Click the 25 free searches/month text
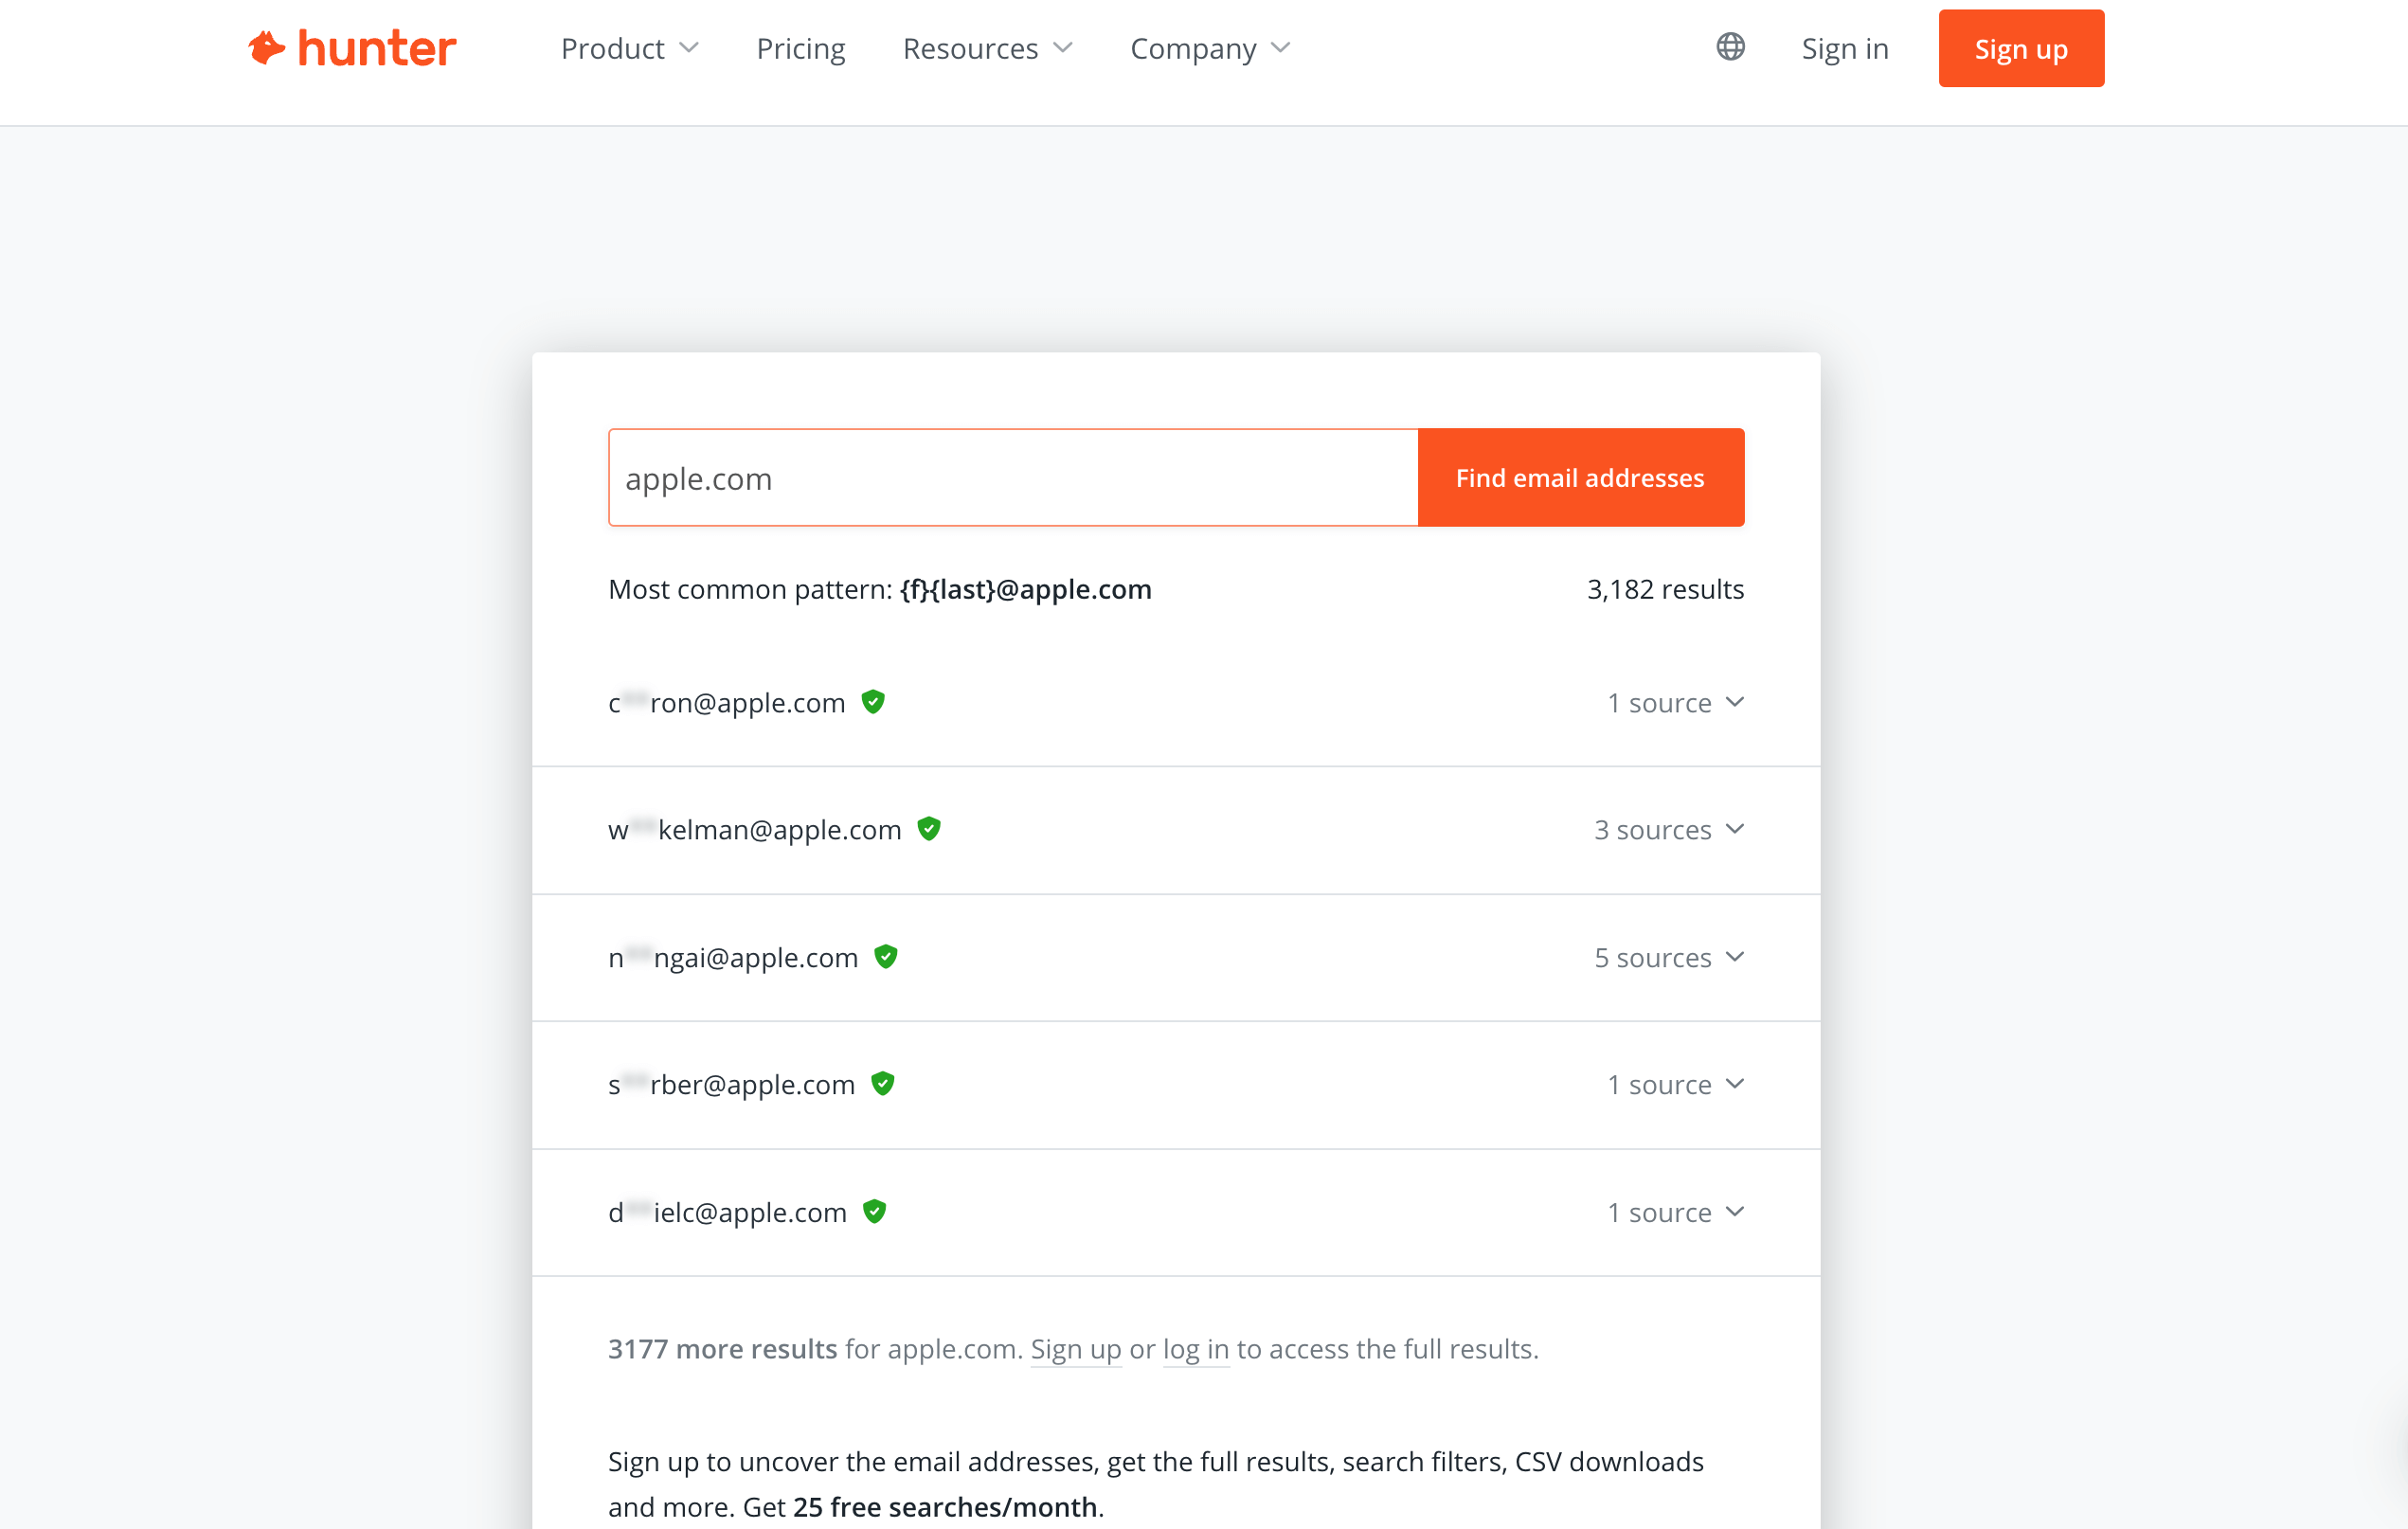The height and width of the screenshot is (1529, 2408). 945,1507
